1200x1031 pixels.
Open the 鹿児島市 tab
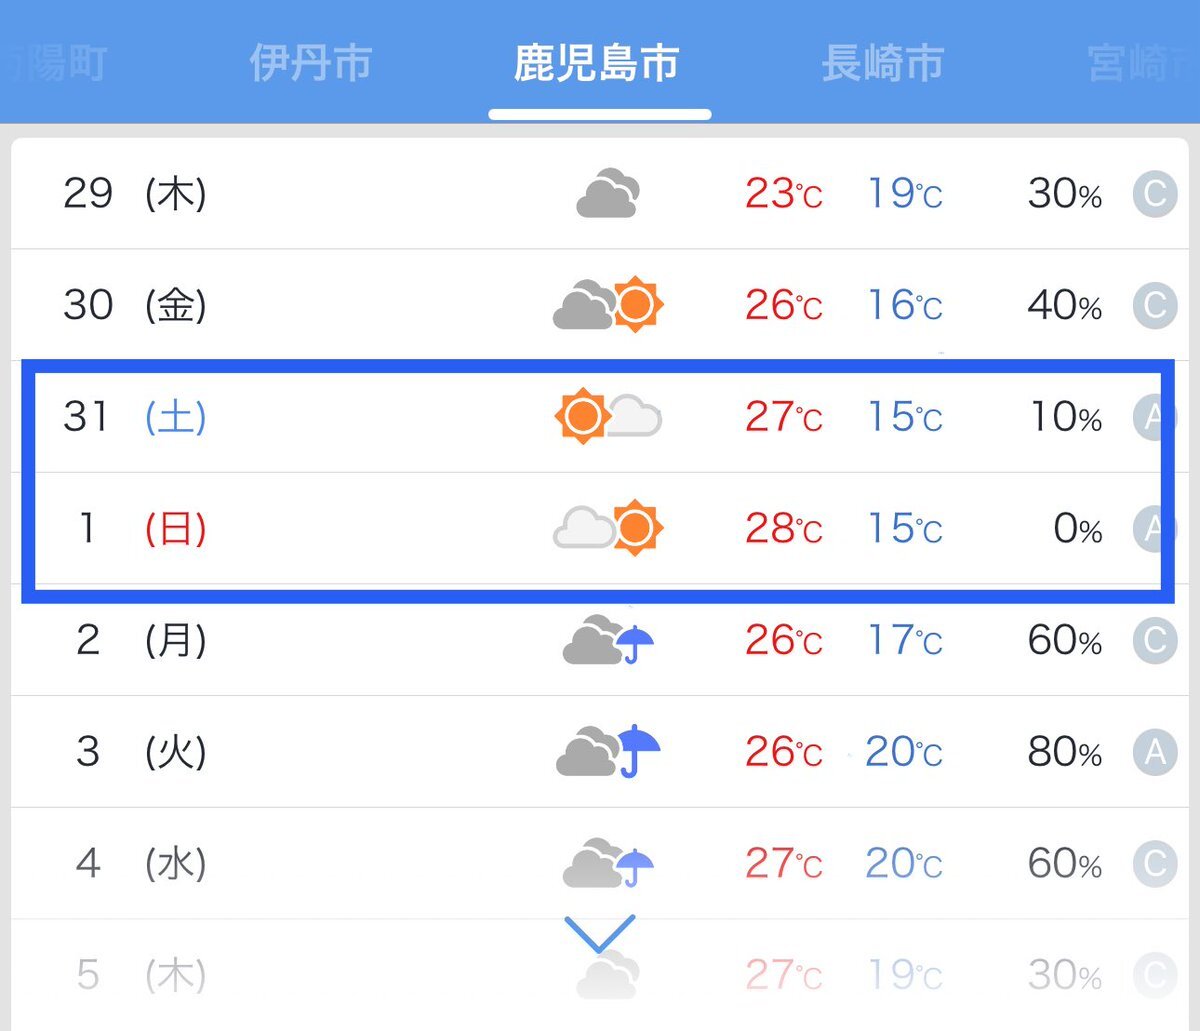pyautogui.click(x=597, y=64)
